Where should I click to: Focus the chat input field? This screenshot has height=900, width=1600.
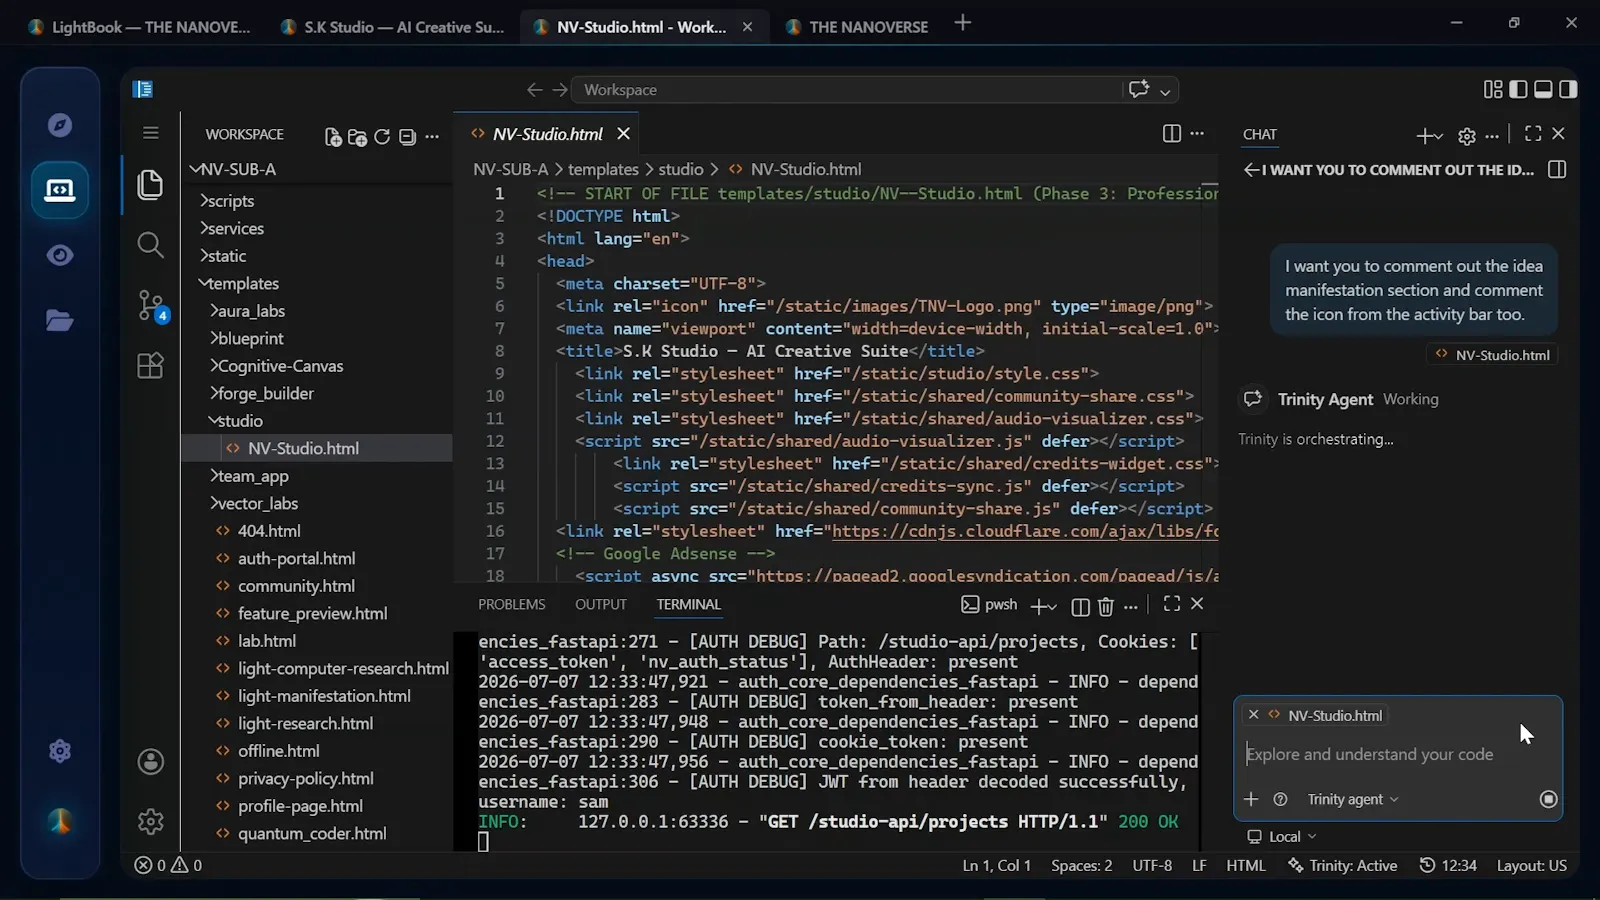pyautogui.click(x=1396, y=754)
